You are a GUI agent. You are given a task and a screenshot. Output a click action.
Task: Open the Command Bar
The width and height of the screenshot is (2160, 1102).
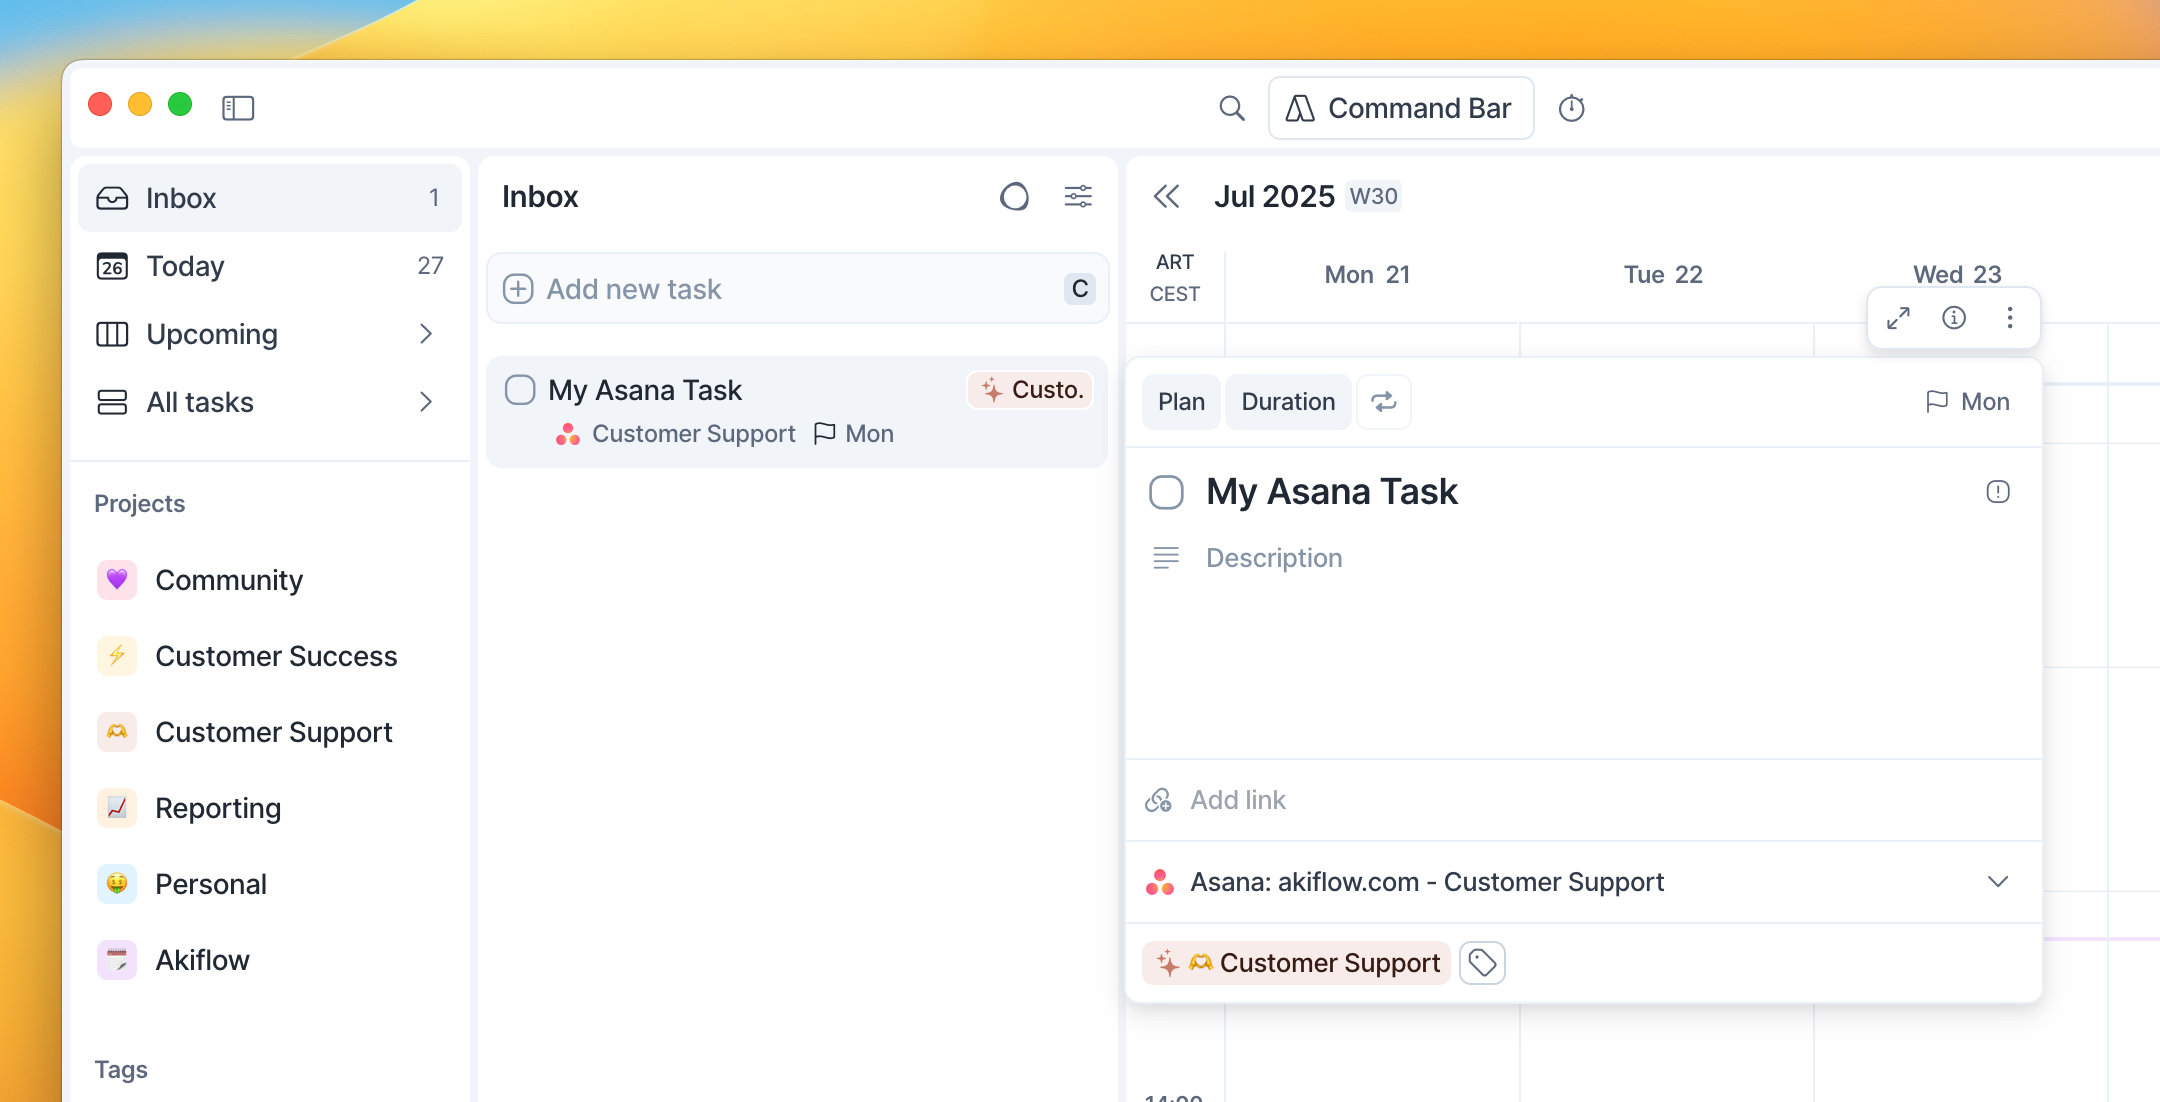coord(1401,108)
